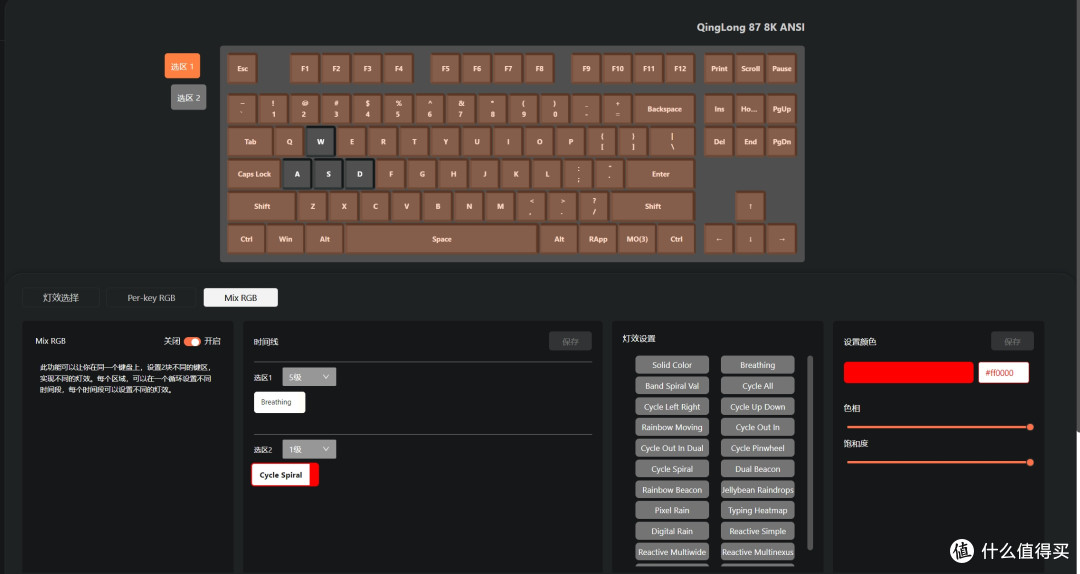Choose Reactive Multinexus effect
This screenshot has height=574, width=1080.
[x=757, y=552]
